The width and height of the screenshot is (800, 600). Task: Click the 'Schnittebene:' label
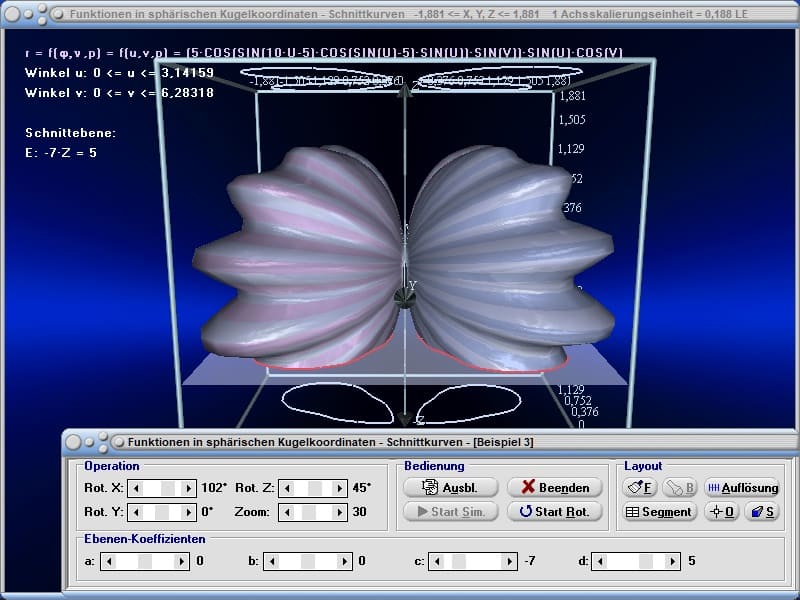(x=70, y=133)
